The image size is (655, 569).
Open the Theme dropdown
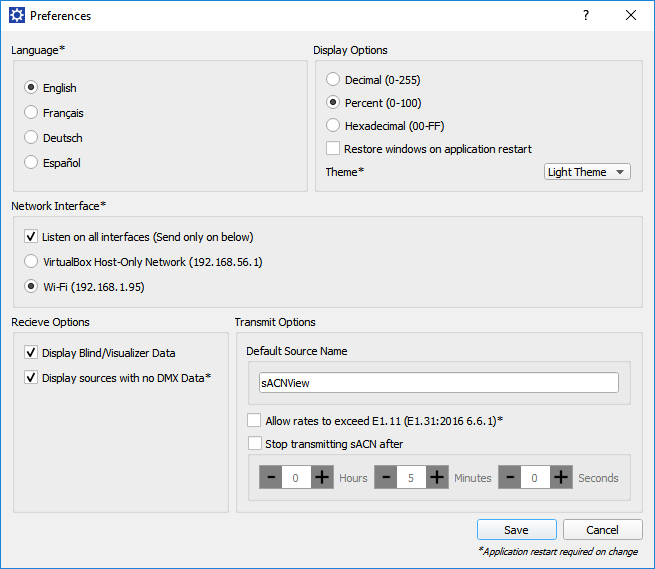(x=587, y=172)
